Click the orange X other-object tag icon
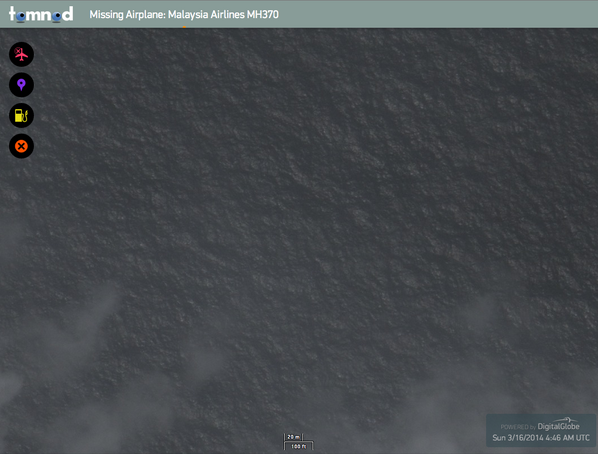The height and width of the screenshot is (454, 598). pyautogui.click(x=21, y=146)
